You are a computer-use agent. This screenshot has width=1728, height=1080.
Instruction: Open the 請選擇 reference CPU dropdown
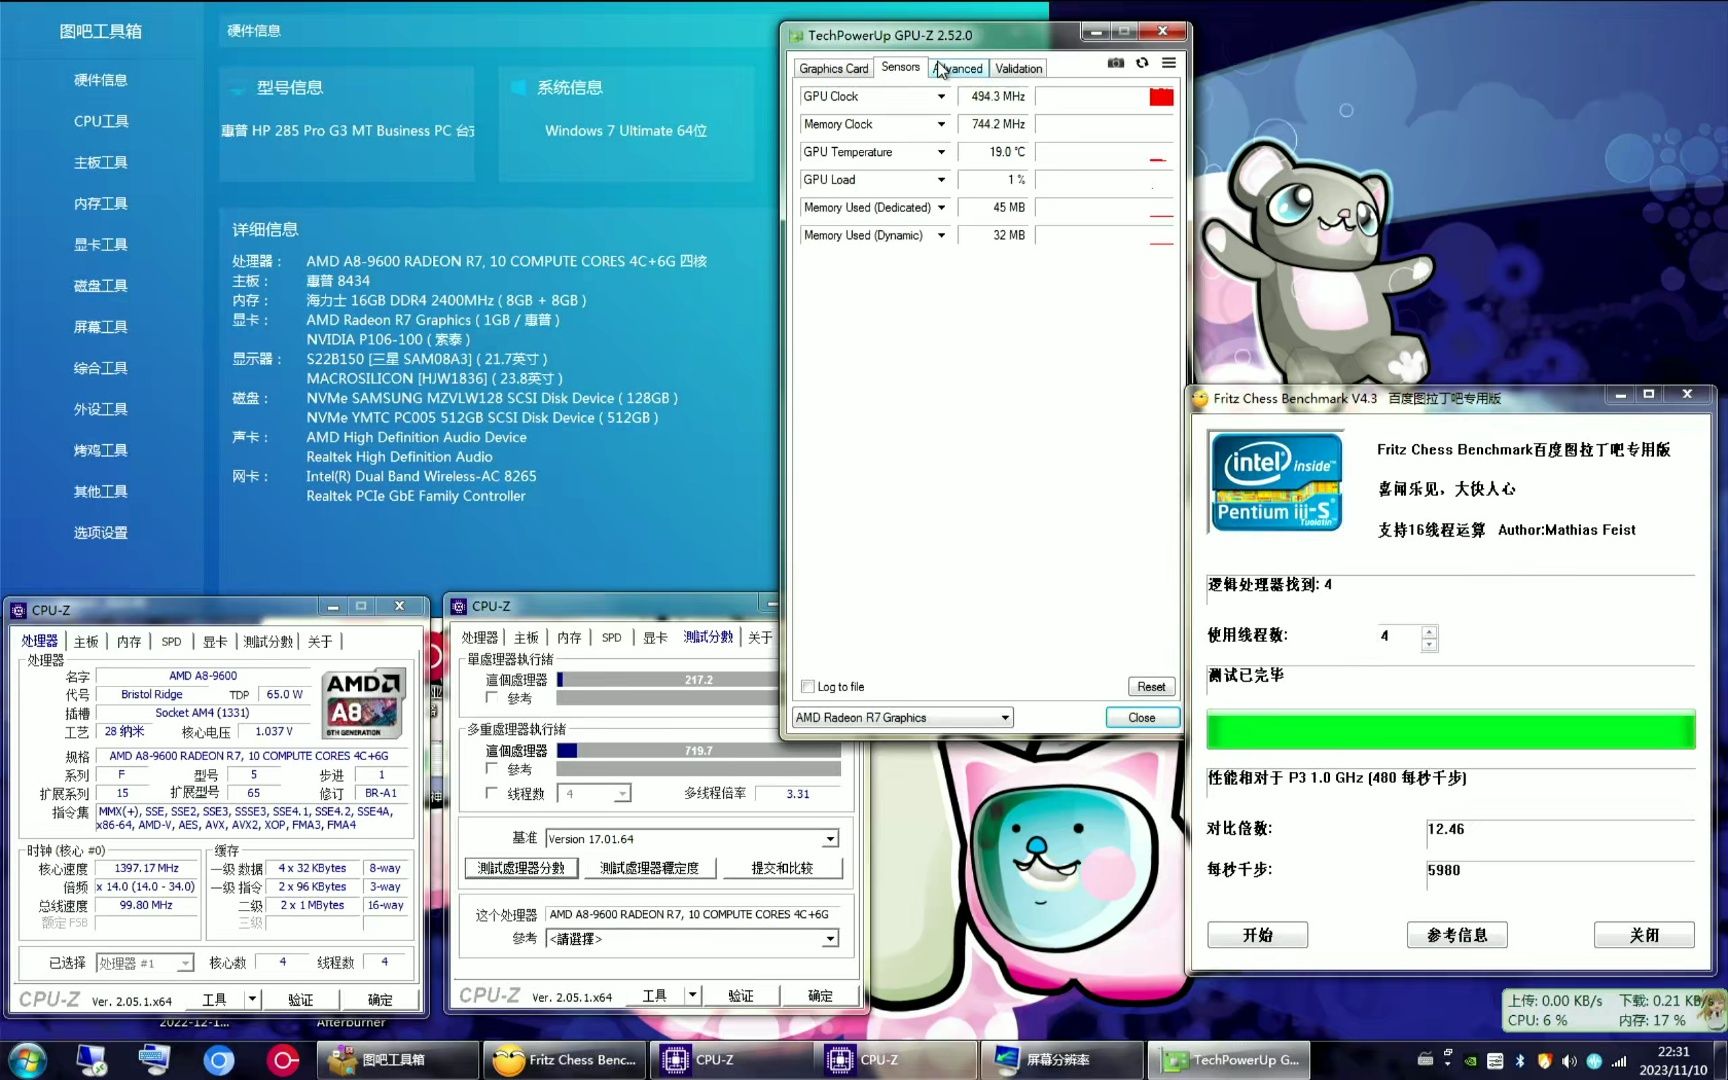click(692, 939)
